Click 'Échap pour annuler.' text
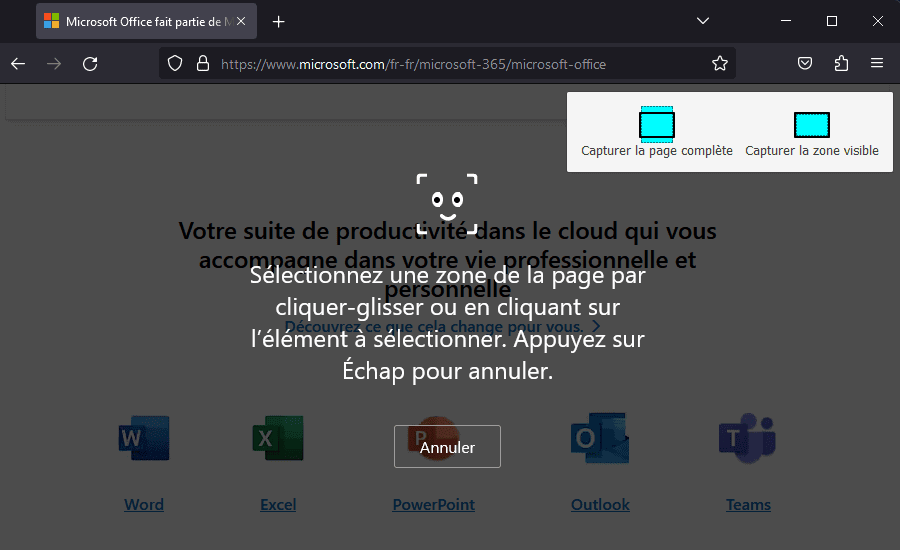This screenshot has width=900, height=550. click(448, 371)
